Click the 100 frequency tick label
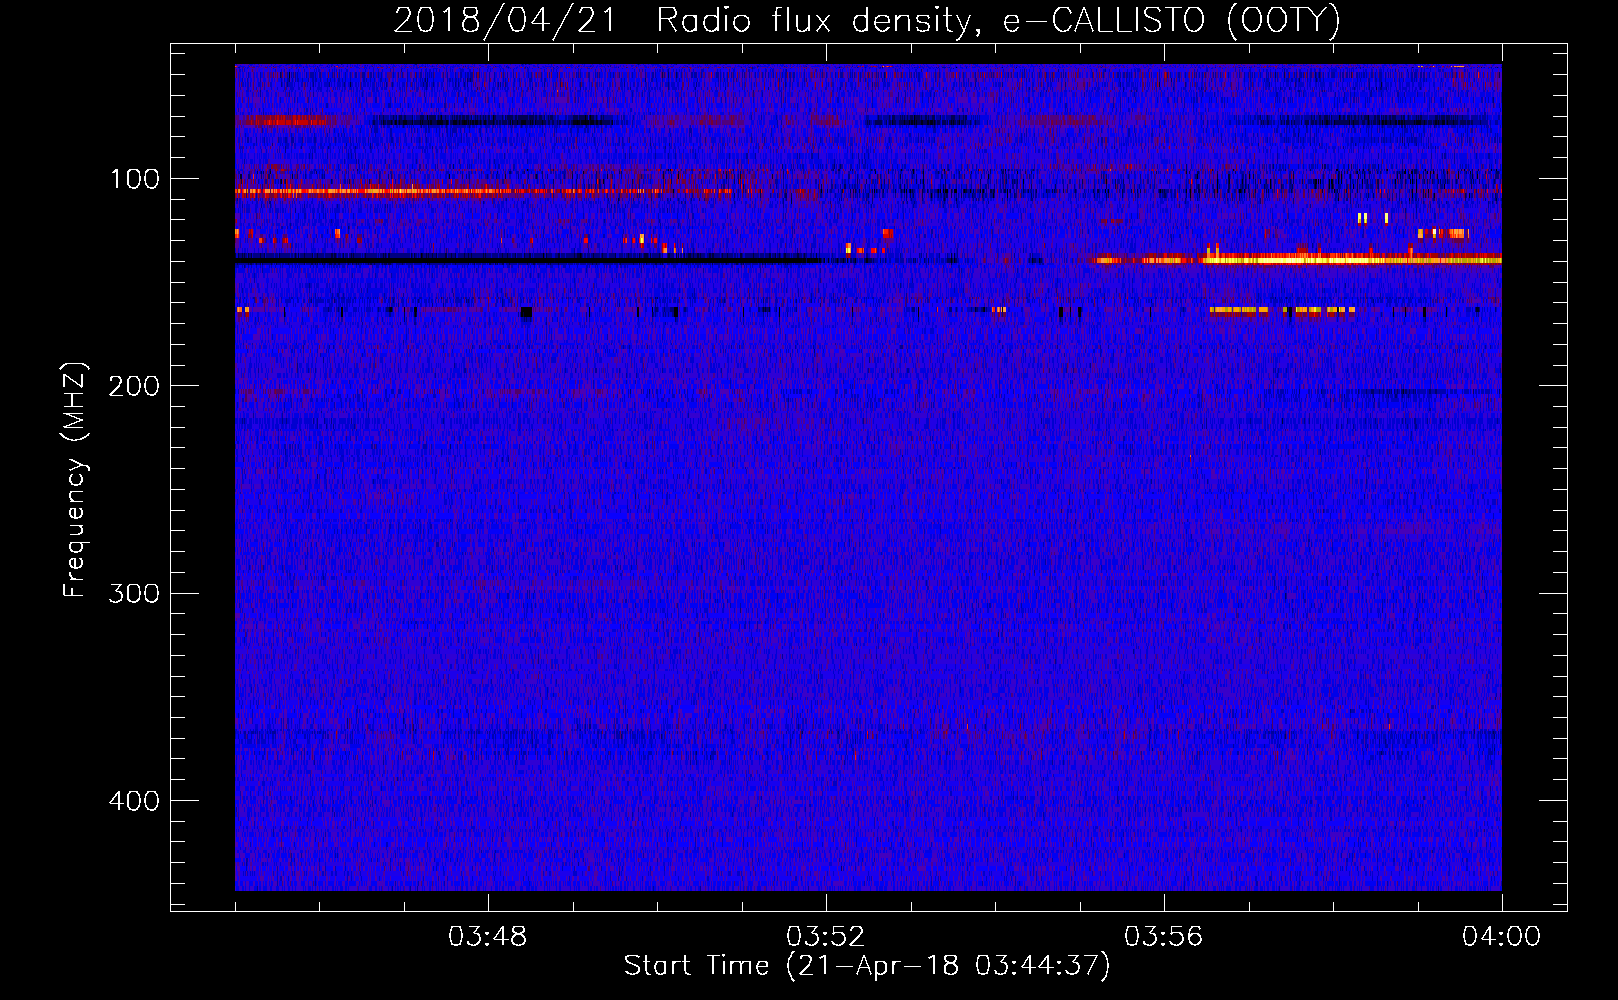1618x1000 pixels. [x=135, y=179]
